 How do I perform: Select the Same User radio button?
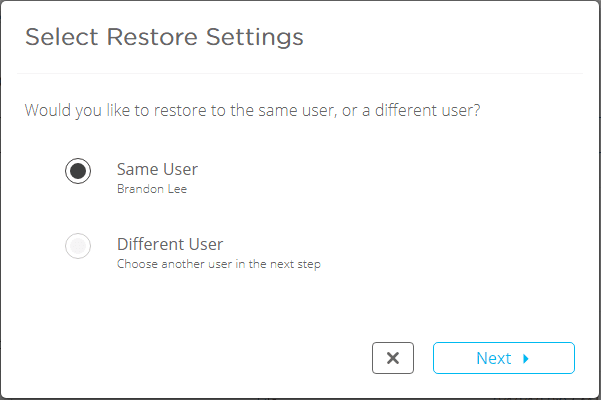coord(78,171)
